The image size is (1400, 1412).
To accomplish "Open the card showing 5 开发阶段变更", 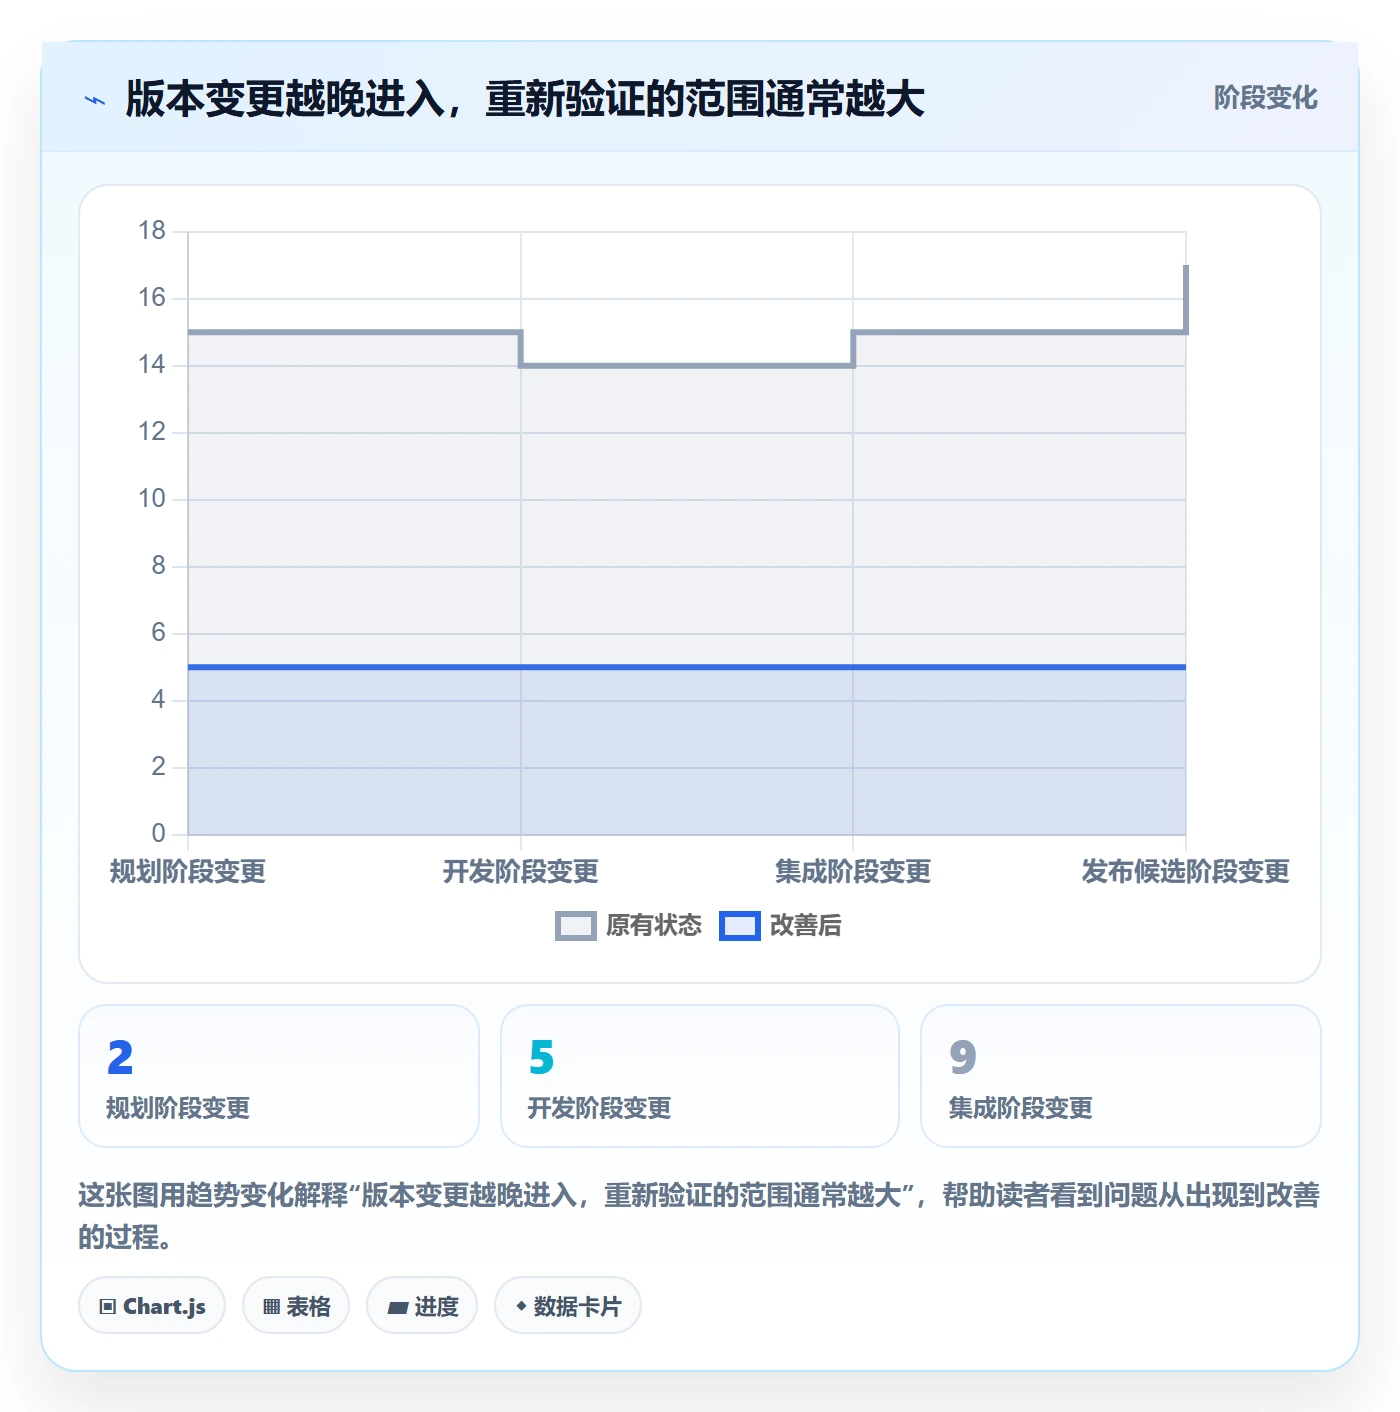I will pos(700,1076).
